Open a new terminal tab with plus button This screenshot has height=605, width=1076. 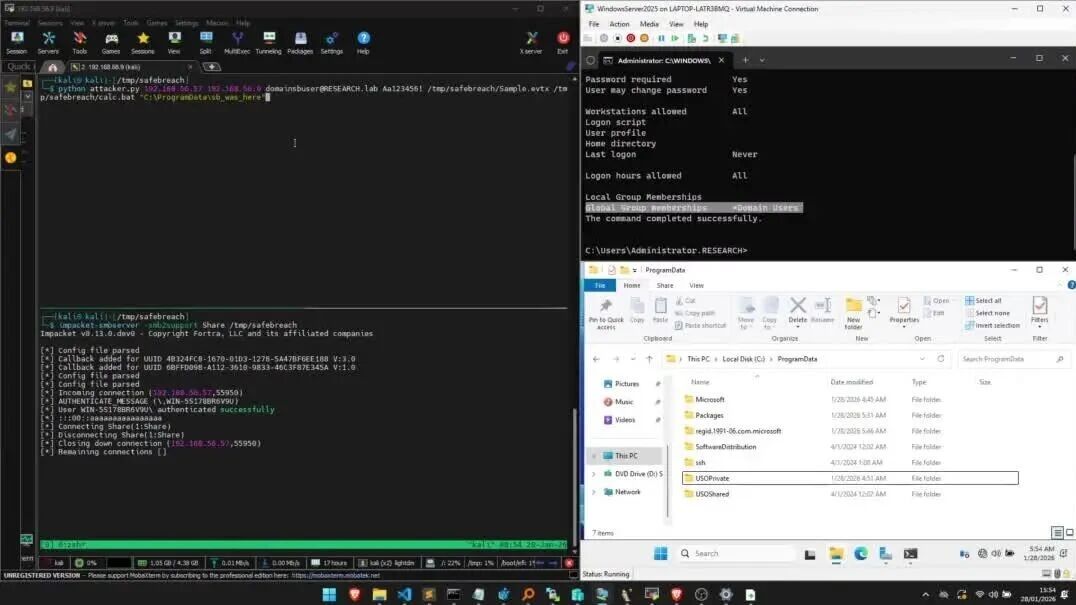pos(745,60)
